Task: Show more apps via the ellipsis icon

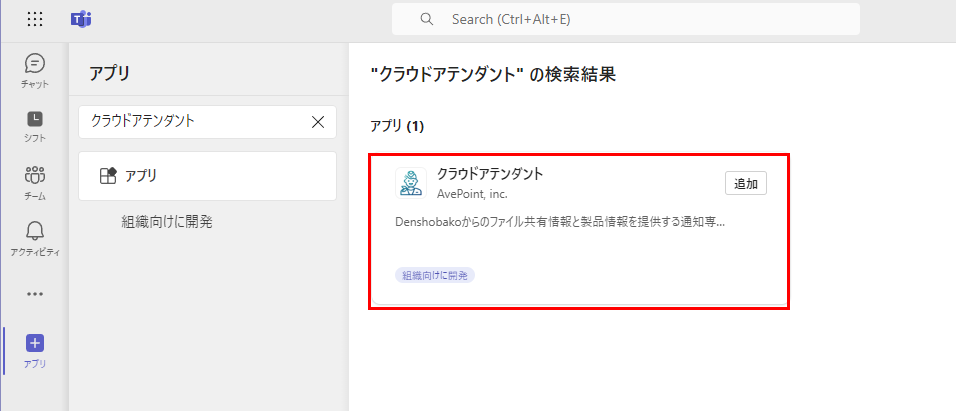Action: tap(35, 294)
